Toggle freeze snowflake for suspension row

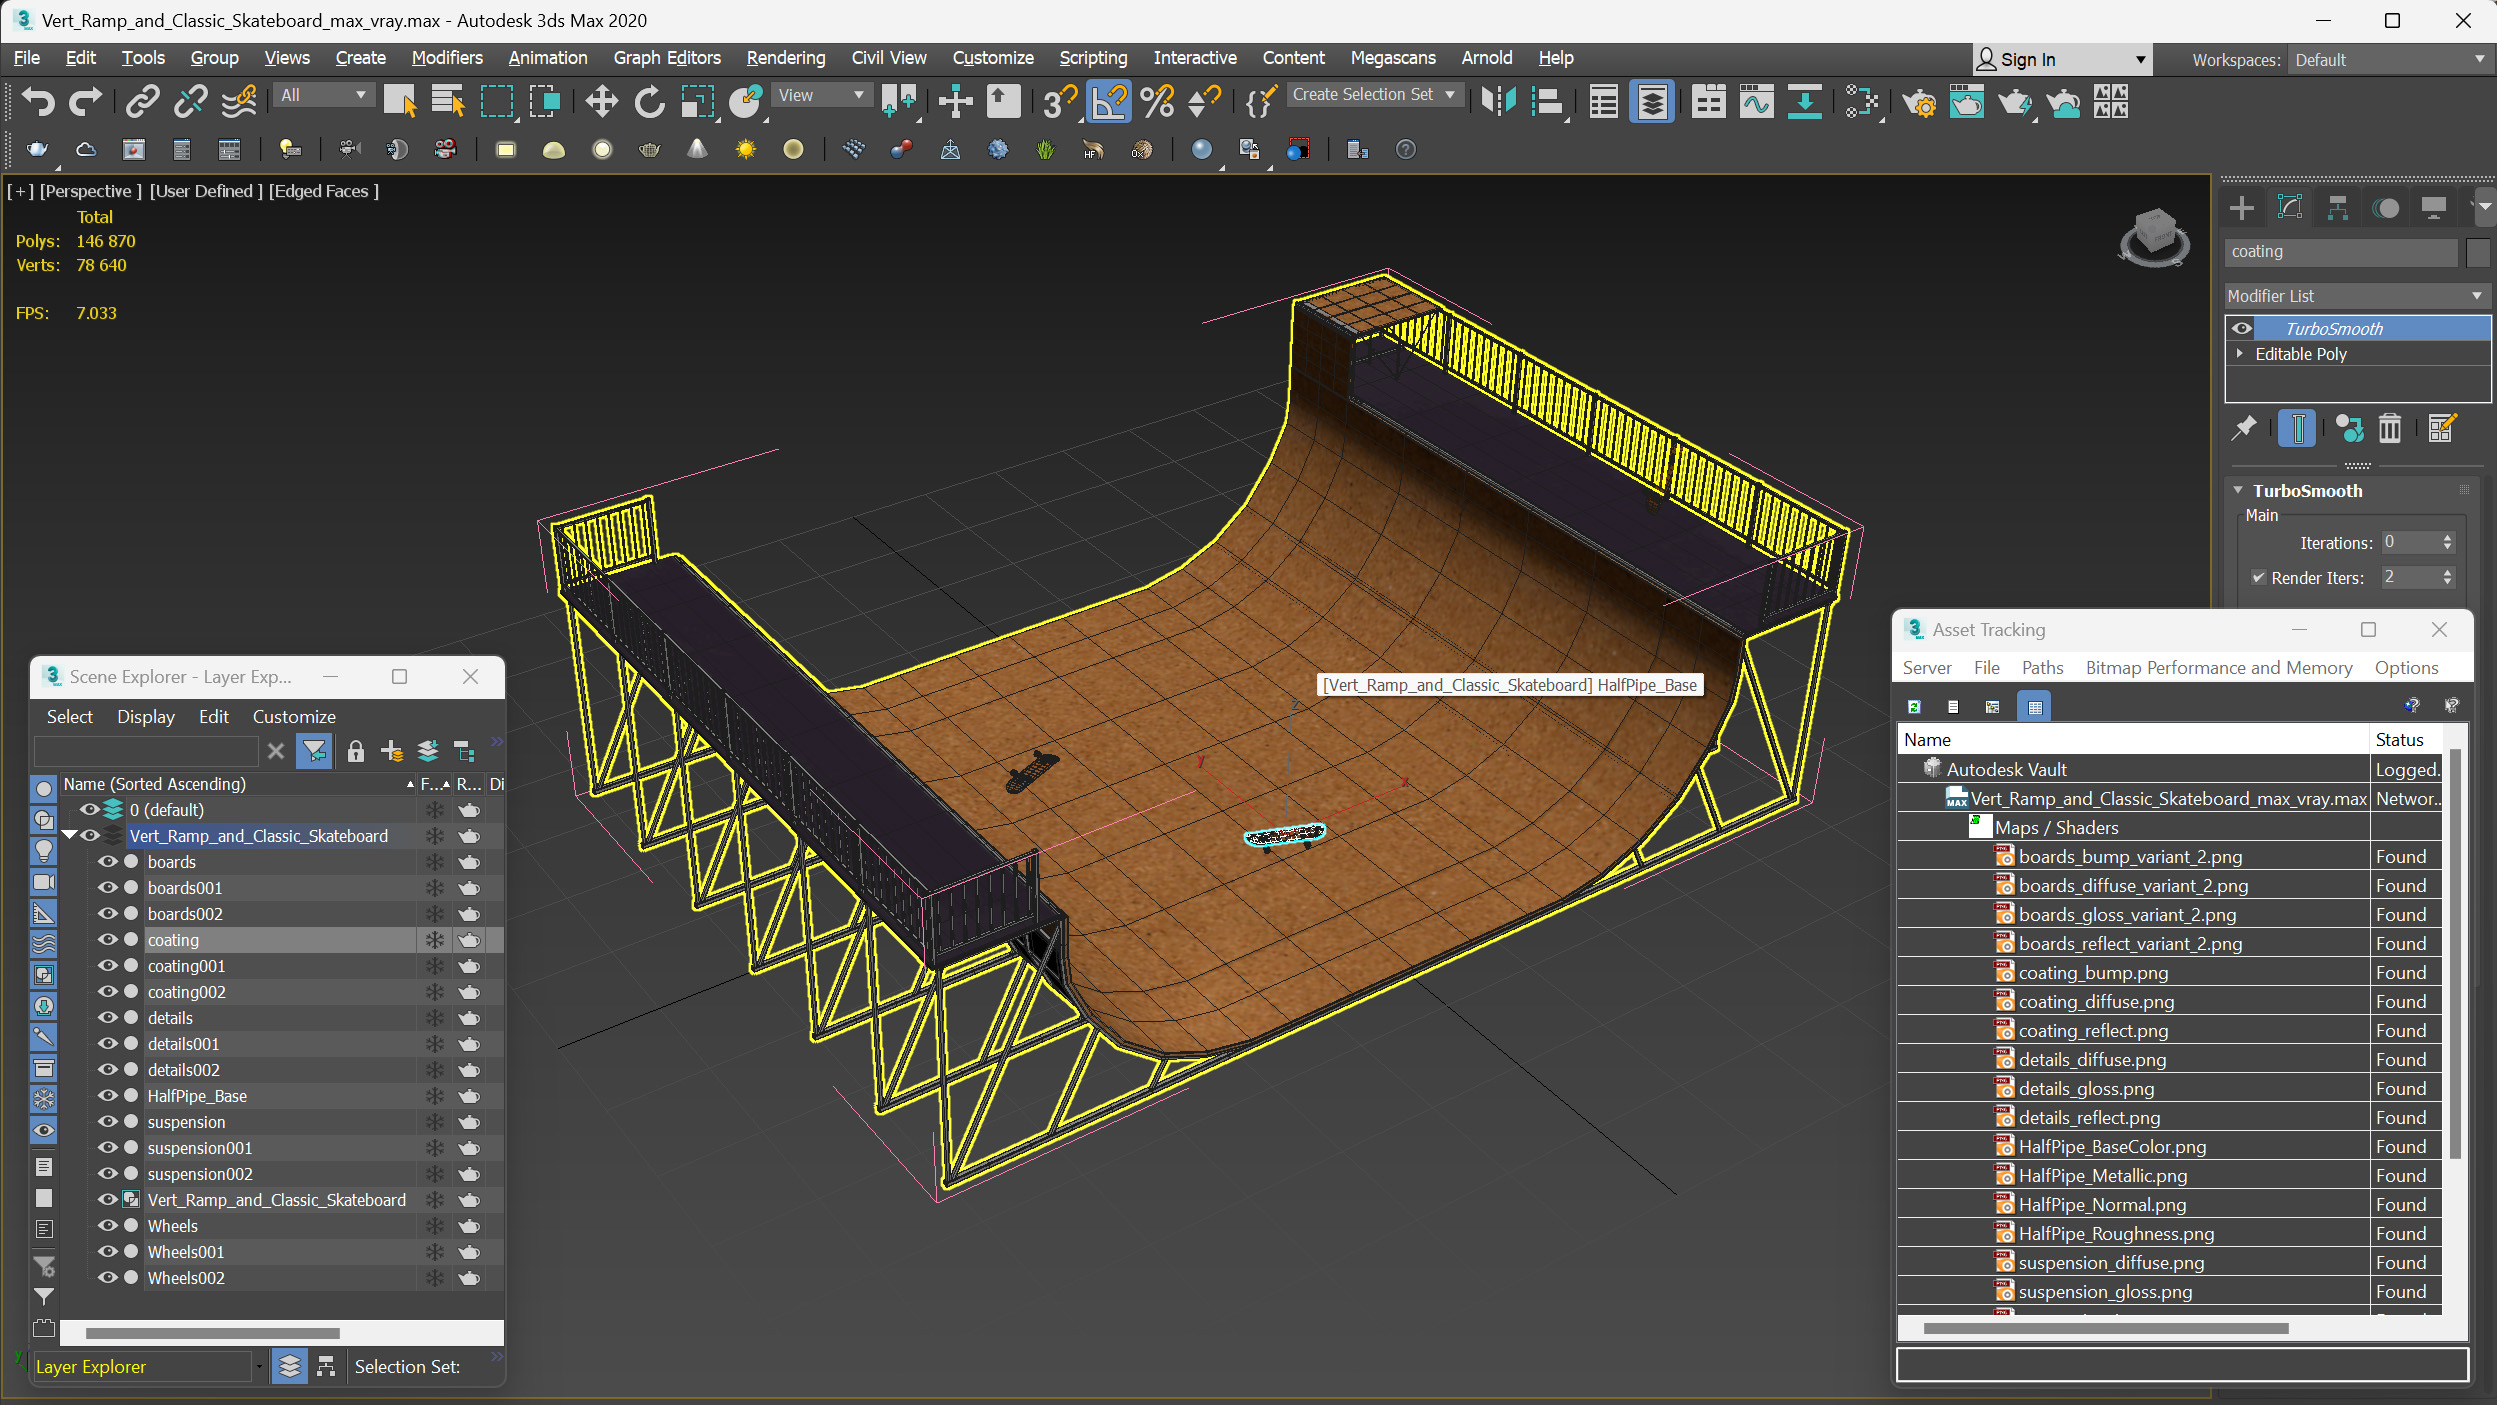(x=434, y=1121)
